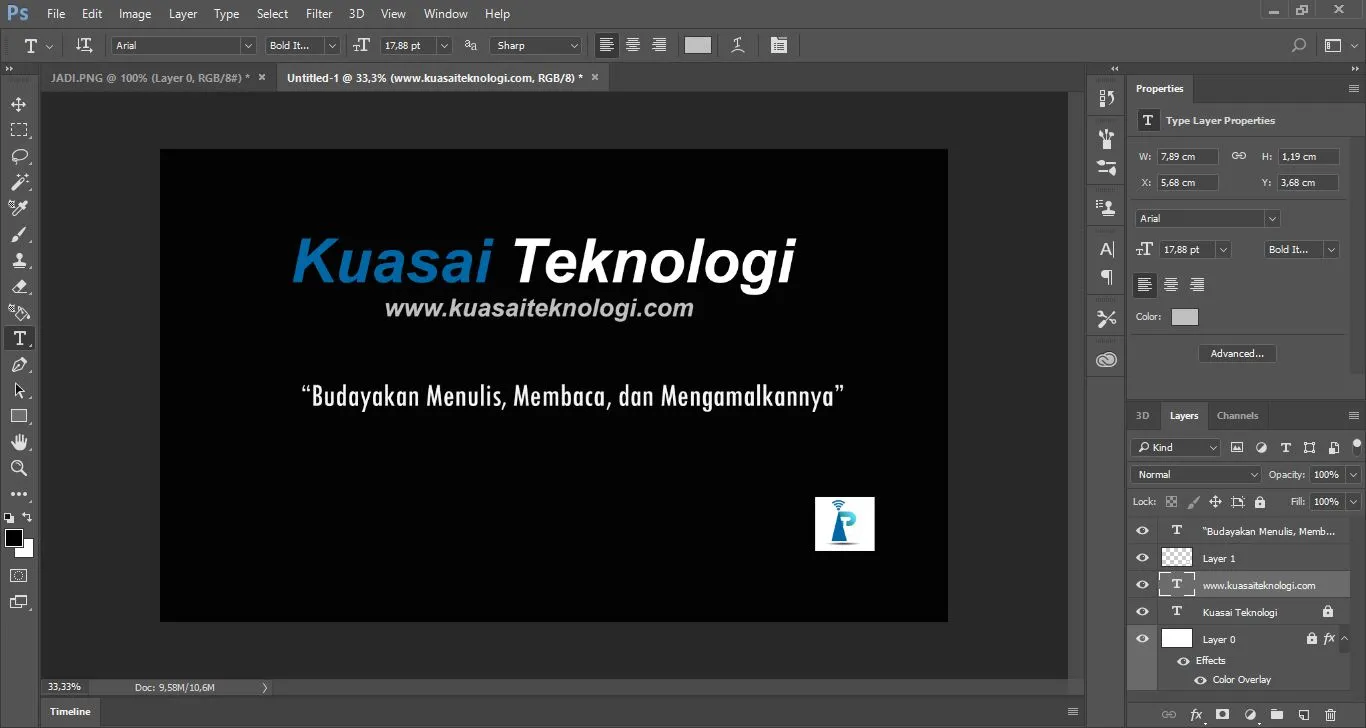
Task: Toggle visibility of Layer 1
Action: tap(1141, 558)
